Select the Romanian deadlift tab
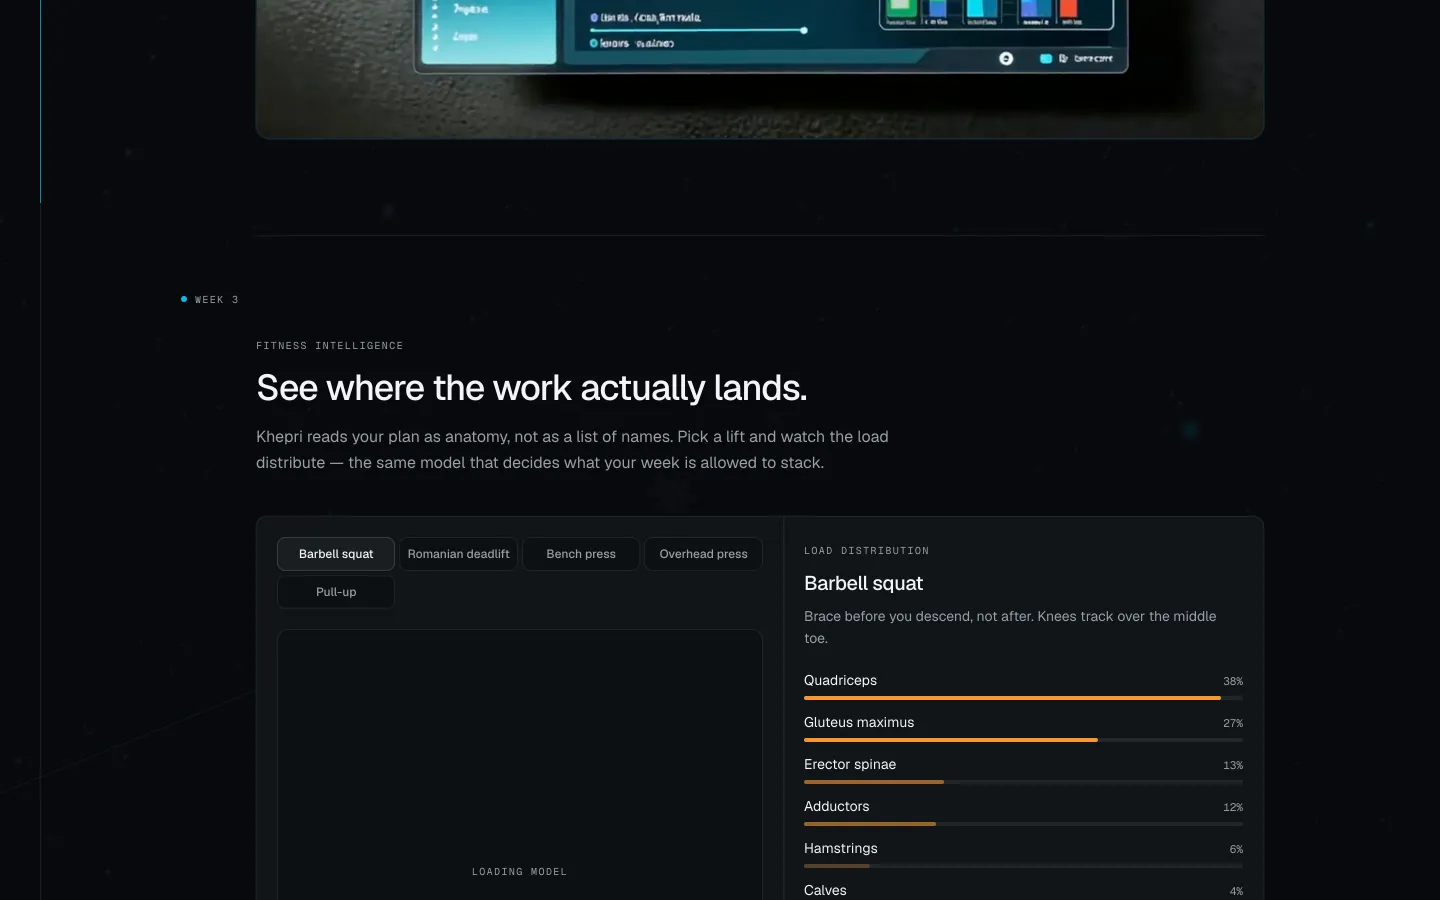 (x=458, y=554)
